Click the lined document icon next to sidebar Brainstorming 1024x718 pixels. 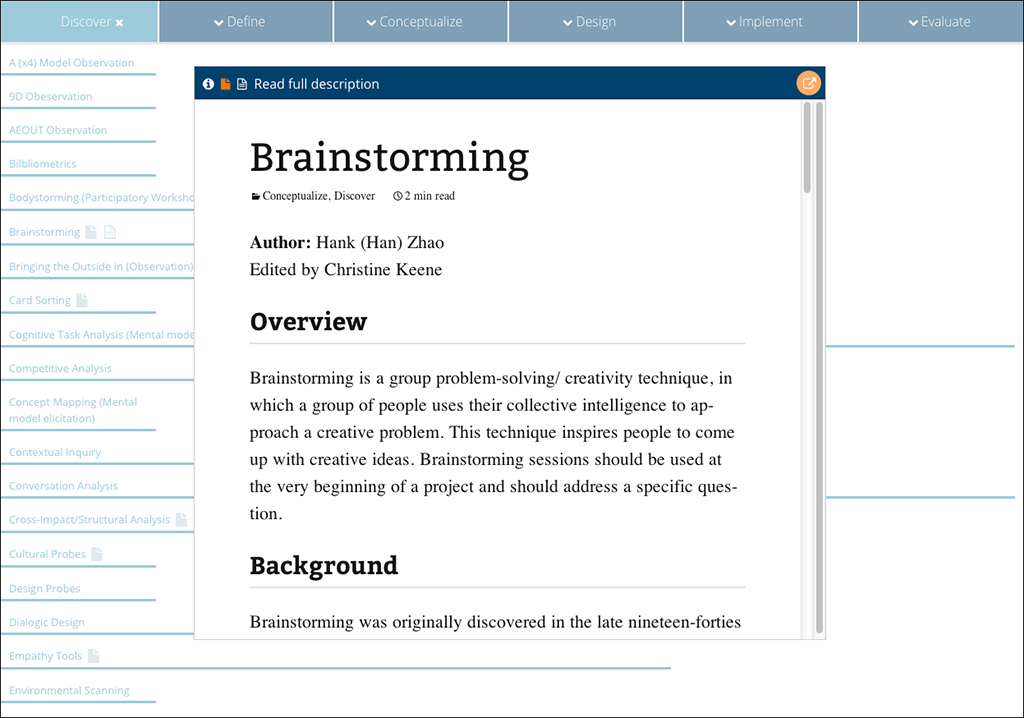click(x=110, y=232)
